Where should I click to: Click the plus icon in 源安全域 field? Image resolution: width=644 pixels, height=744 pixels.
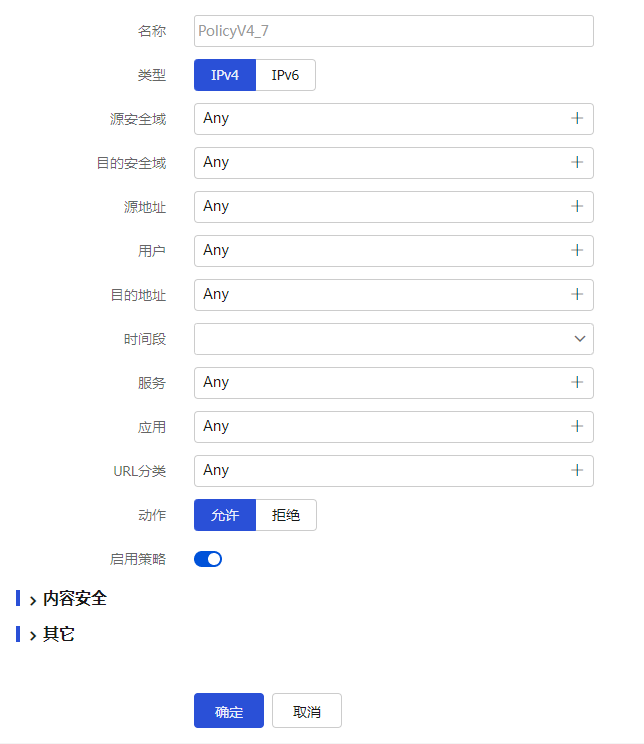[x=577, y=118]
